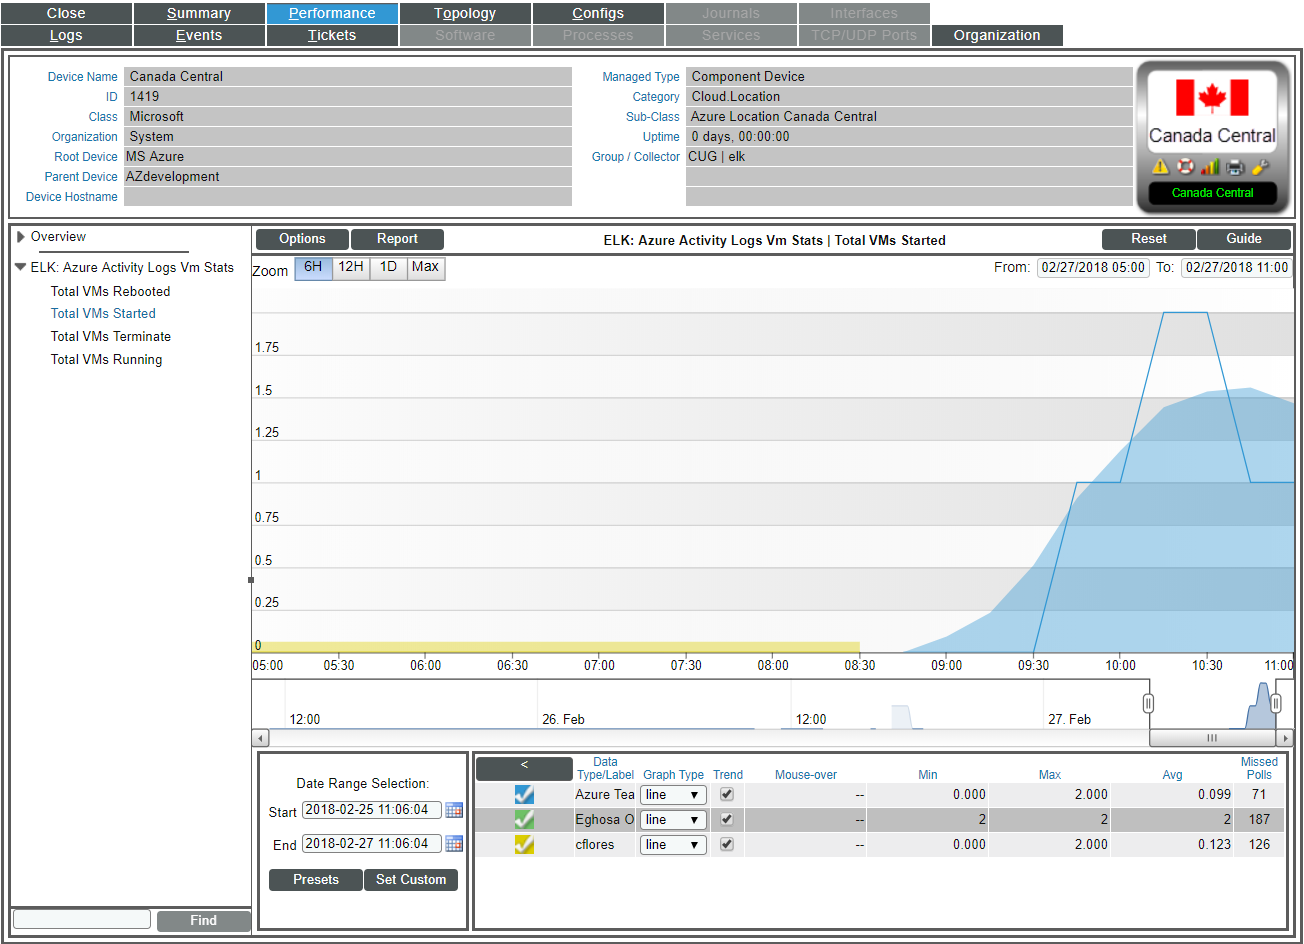Image resolution: width=1304 pixels, height=944 pixels.
Task: Open the Events tab
Action: pos(198,35)
